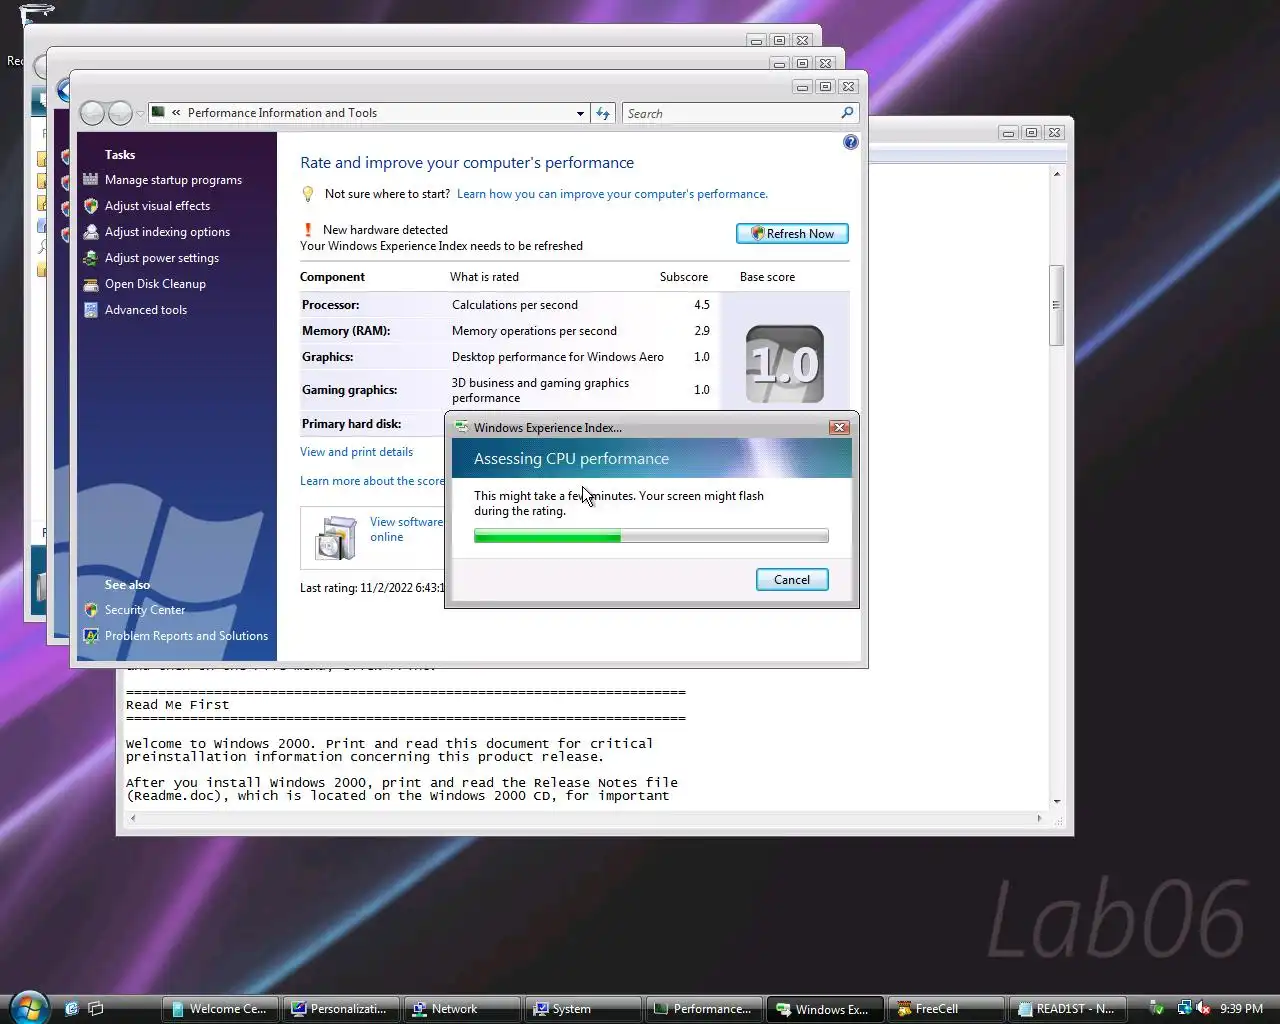
Task: Click the red exclamation New hardware icon
Action: pos(308,230)
